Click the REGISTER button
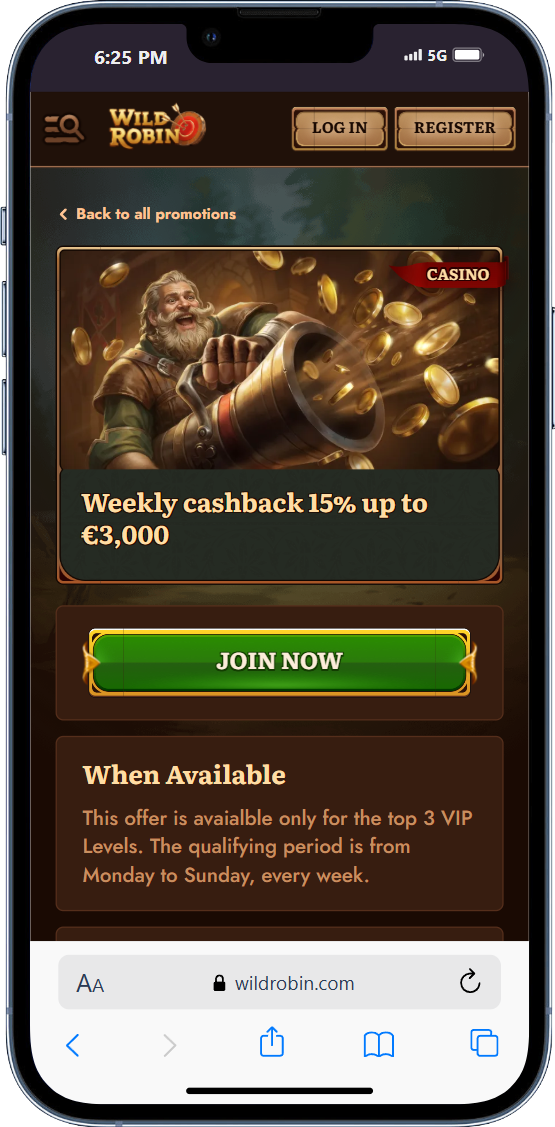Viewport: 555px width, 1127px height. pyautogui.click(x=455, y=128)
